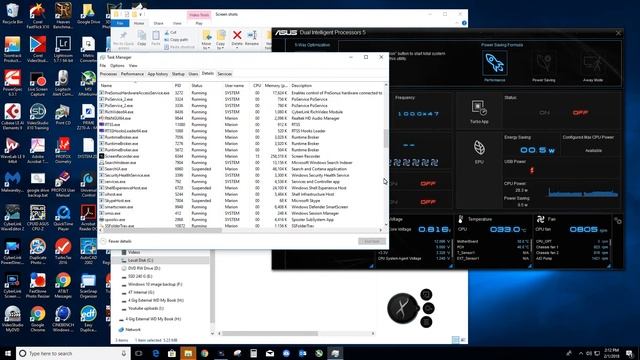Switch to the App history tab
Viewport: 640px width, 360px height.
pos(158,74)
